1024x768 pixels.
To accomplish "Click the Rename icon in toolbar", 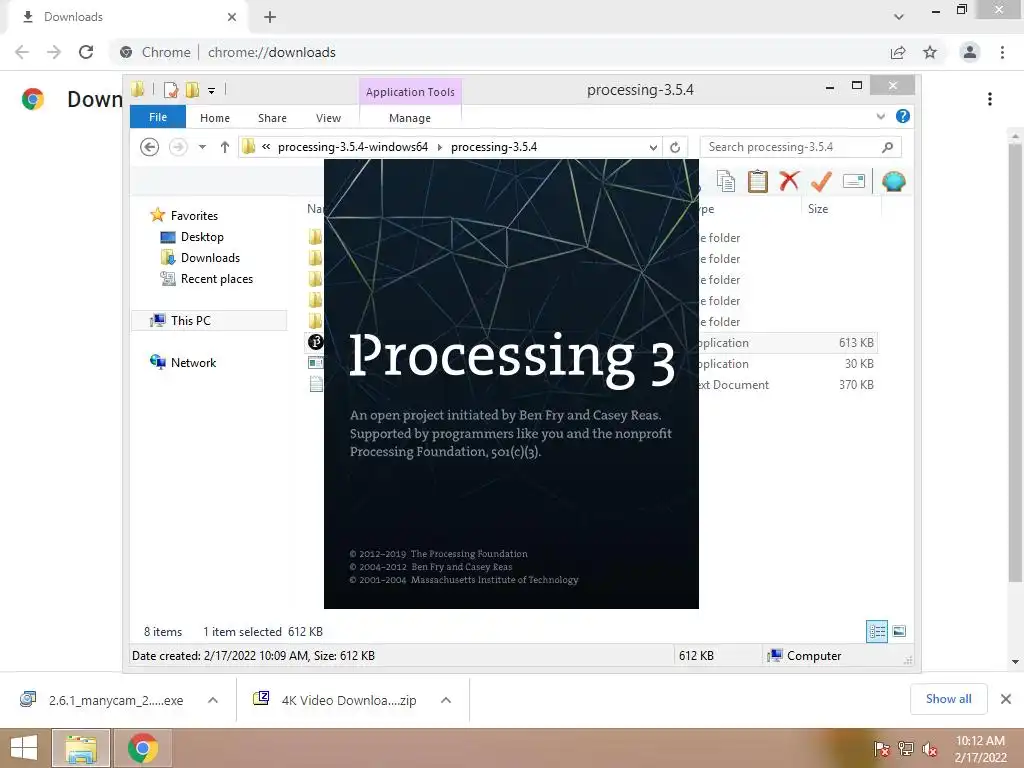I will (854, 181).
